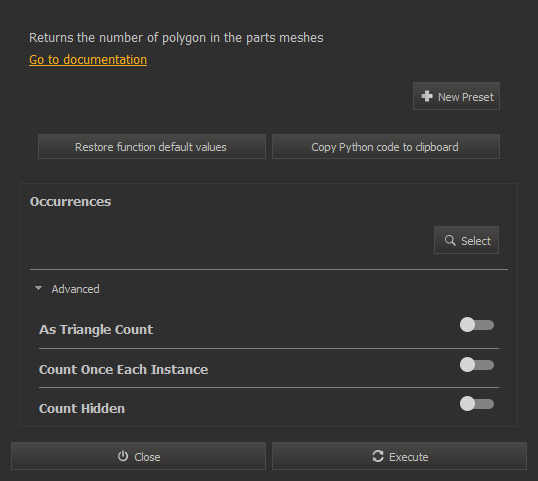This screenshot has width=538, height=481.
Task: Click the Occurrences heading
Action: tap(70, 201)
